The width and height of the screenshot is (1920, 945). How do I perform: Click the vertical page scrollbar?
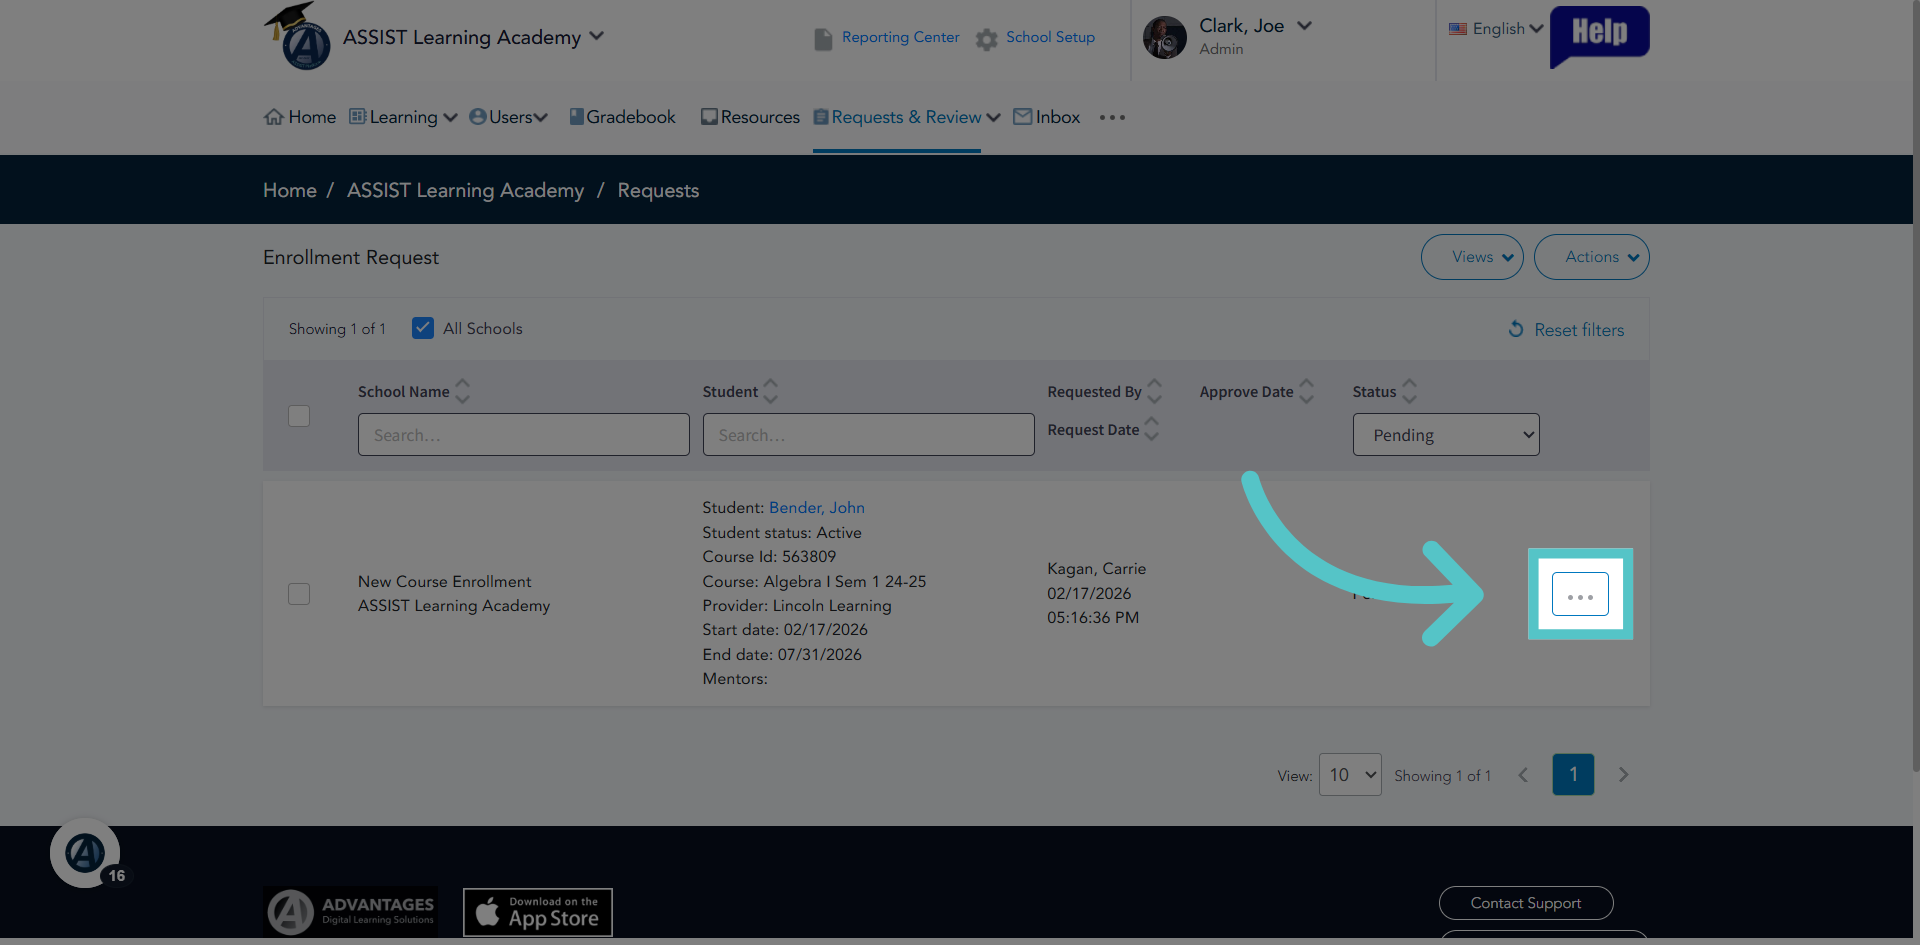pos(1916,385)
